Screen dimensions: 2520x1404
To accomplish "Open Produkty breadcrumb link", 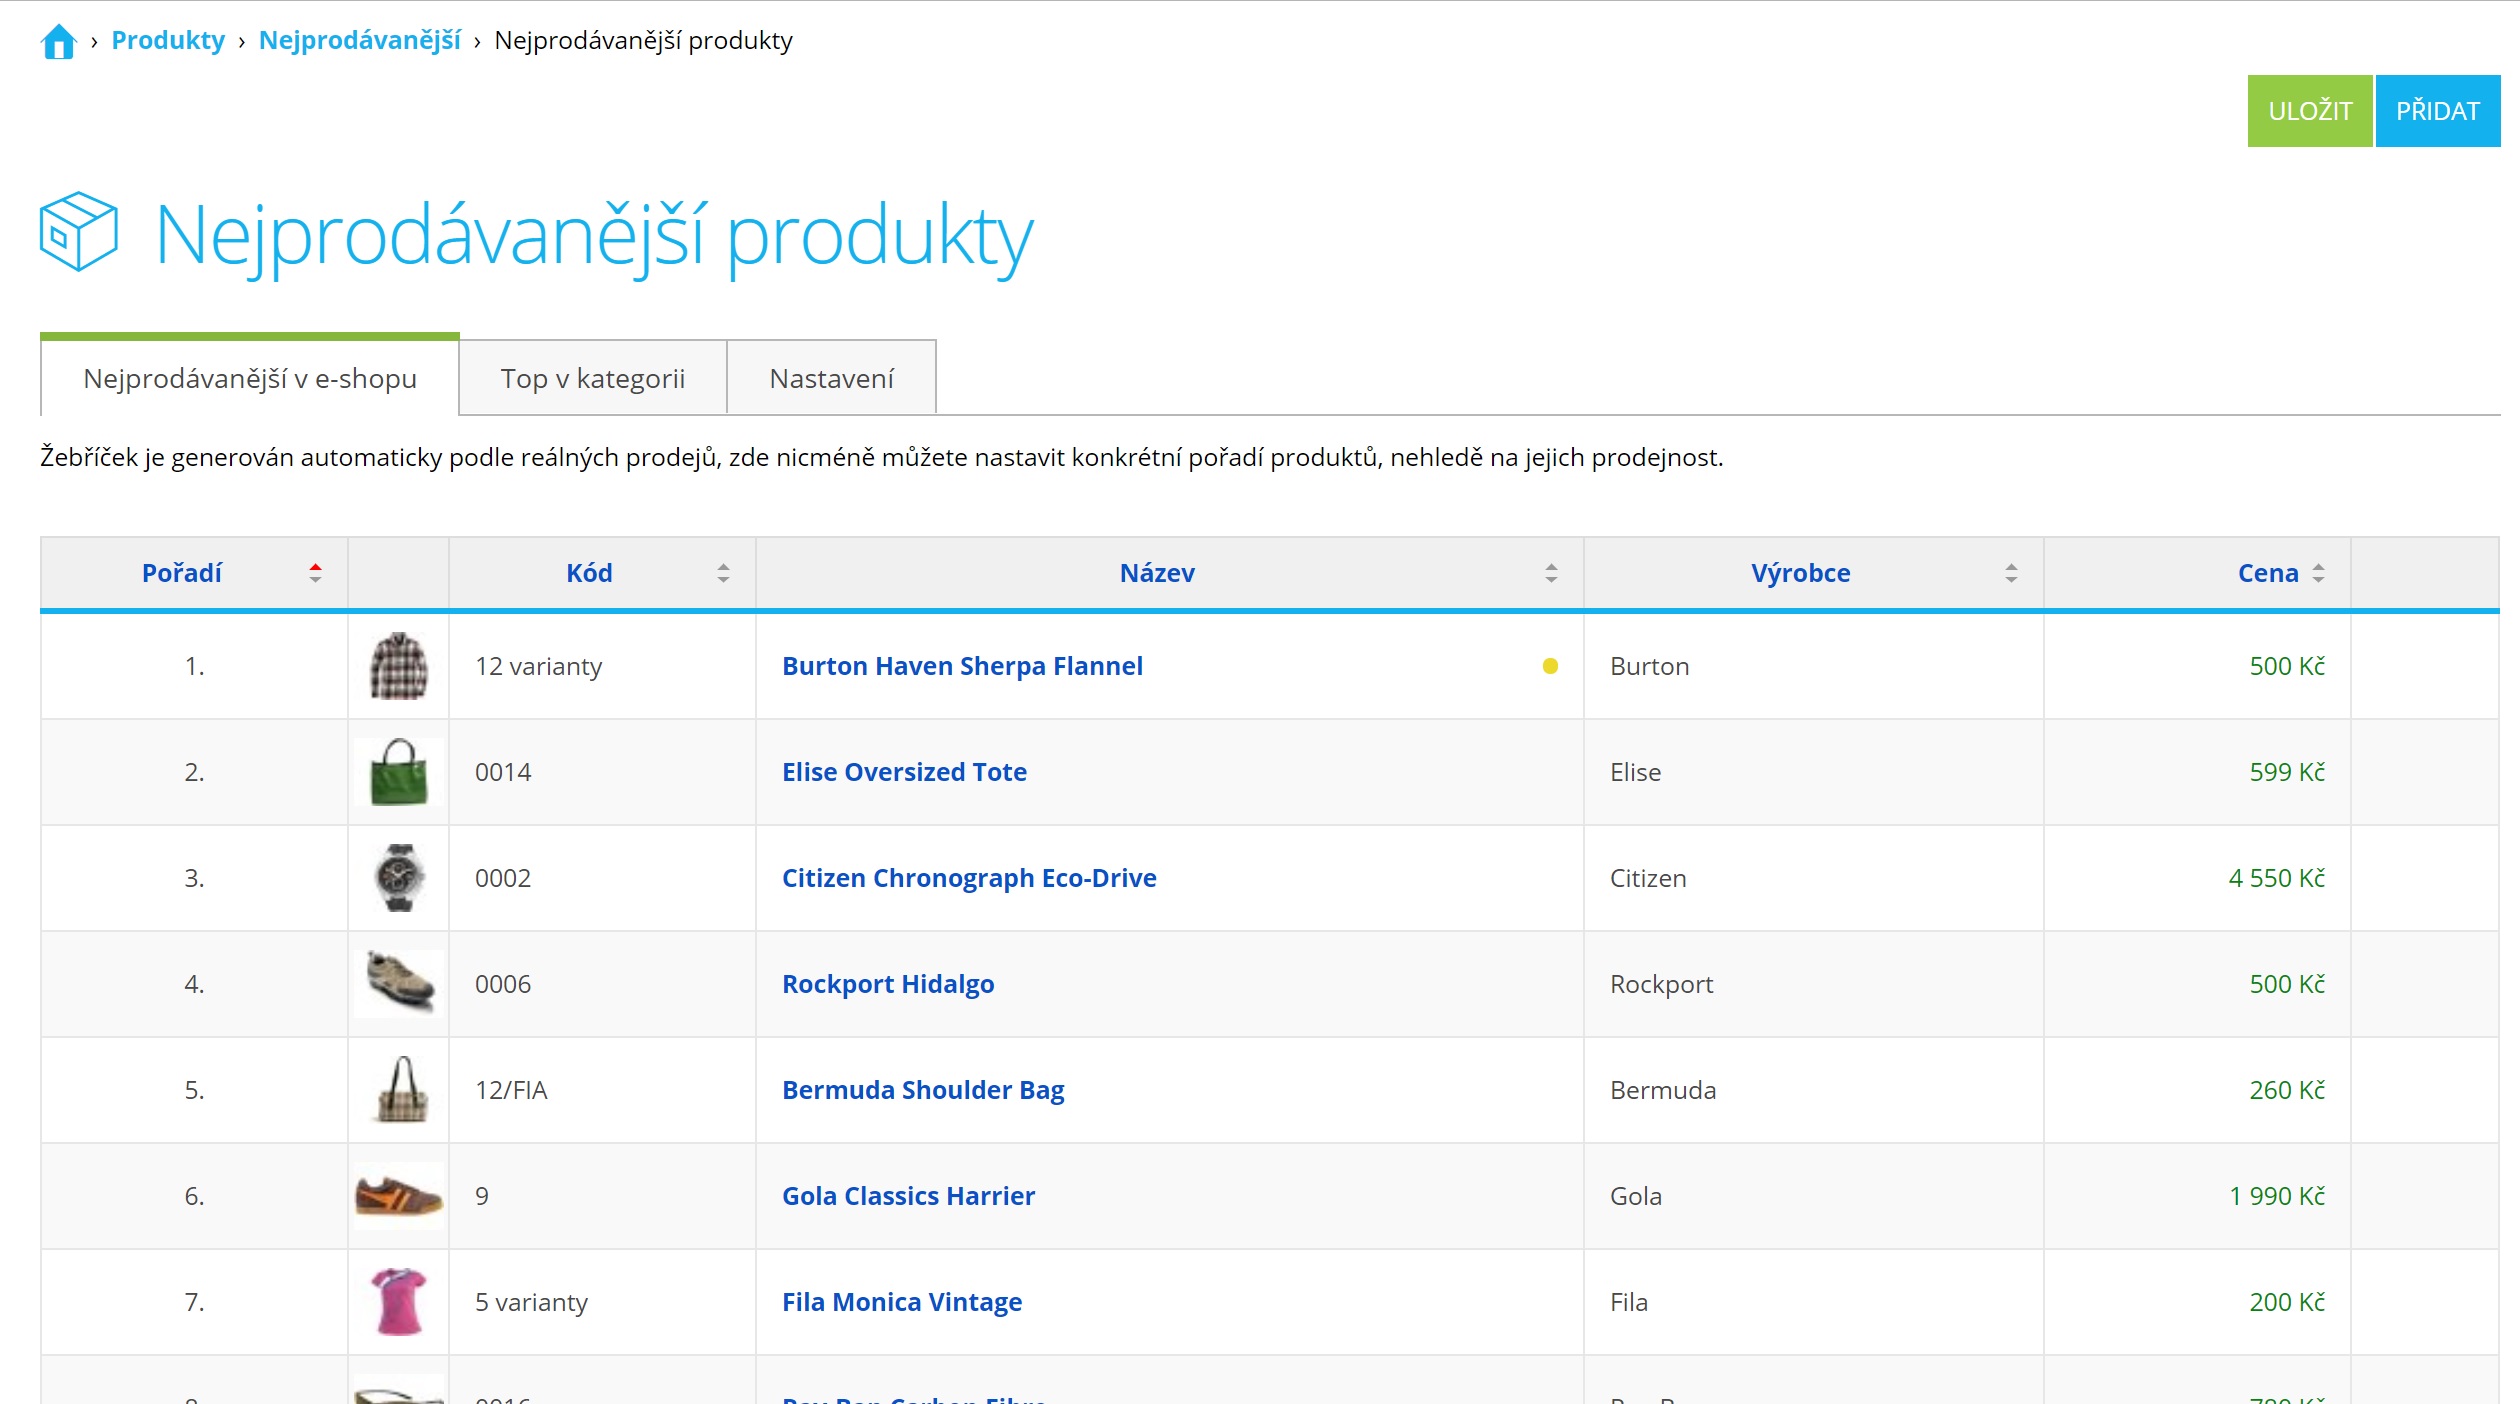I will point(168,41).
